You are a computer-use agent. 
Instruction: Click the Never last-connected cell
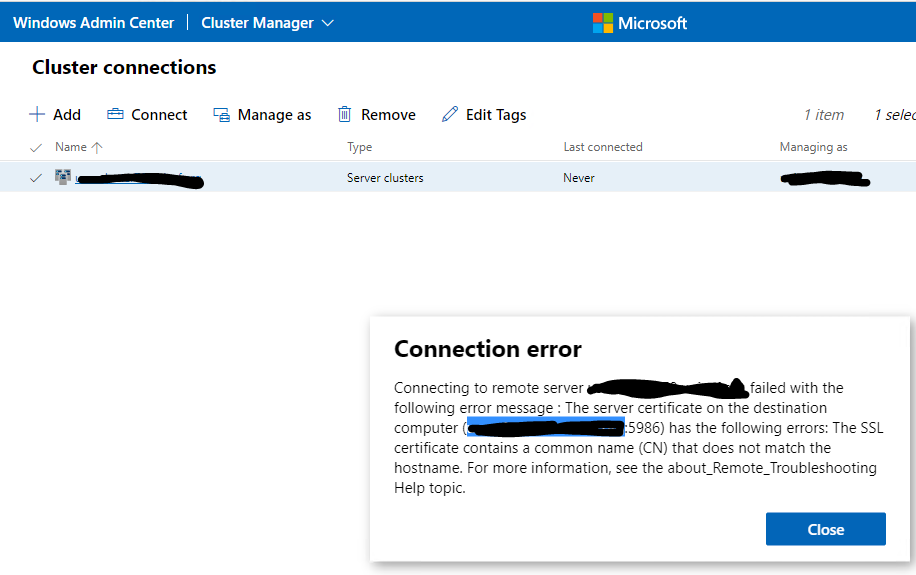click(x=579, y=178)
